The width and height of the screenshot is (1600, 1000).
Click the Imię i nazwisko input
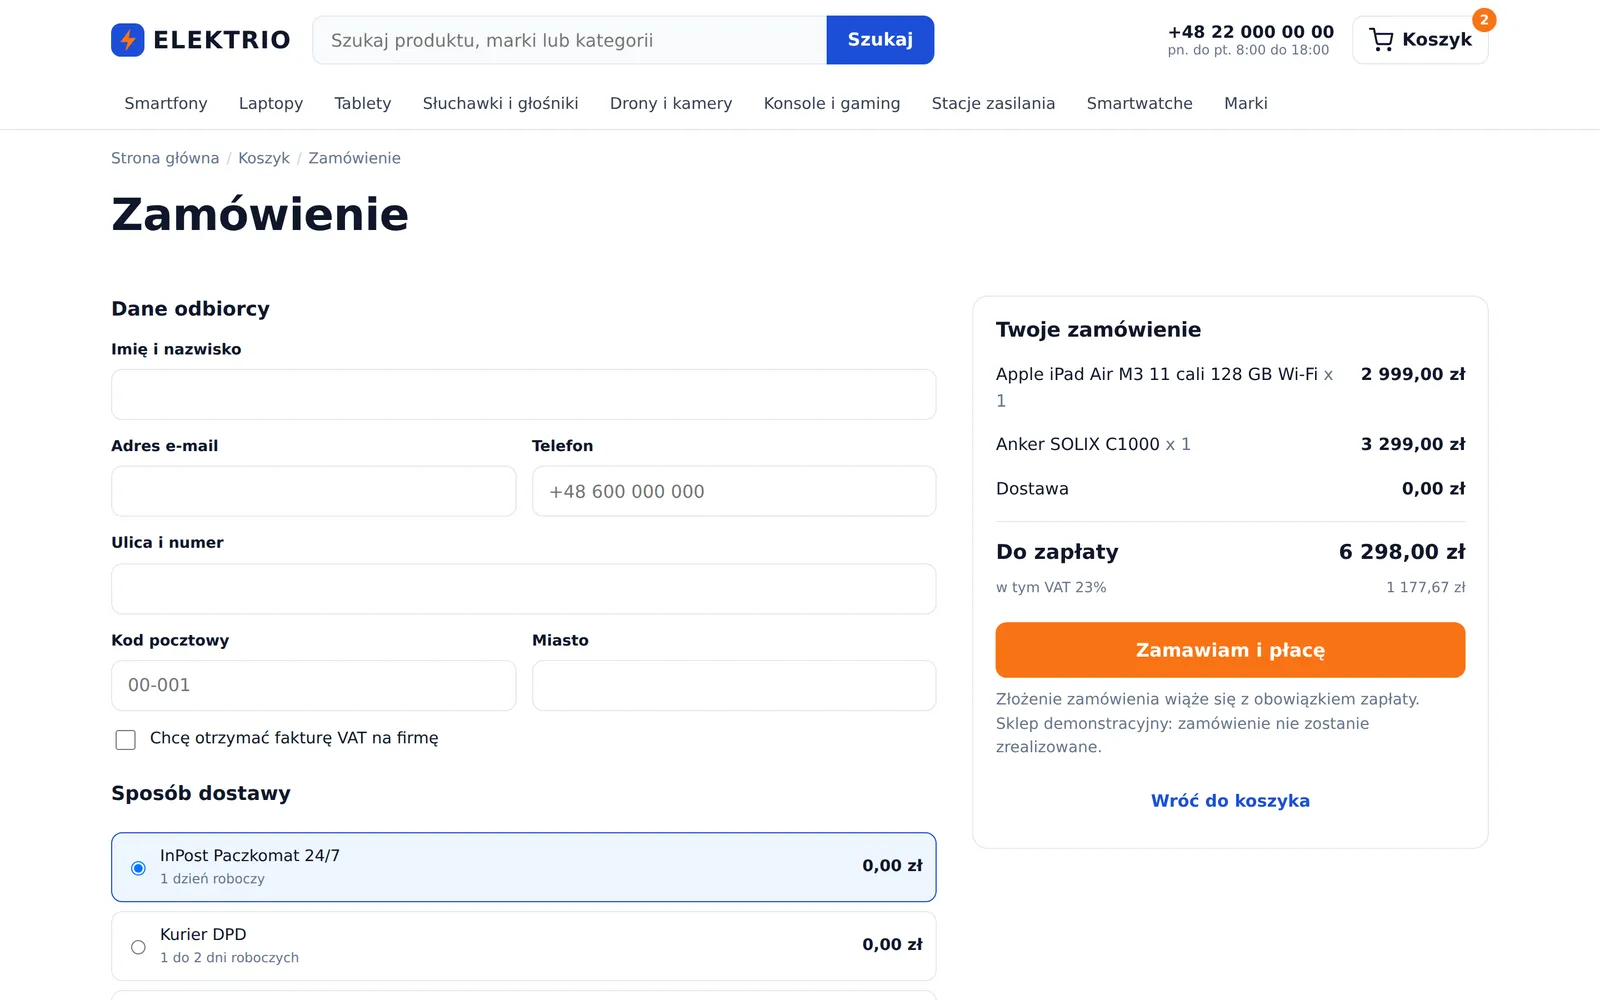tap(524, 395)
